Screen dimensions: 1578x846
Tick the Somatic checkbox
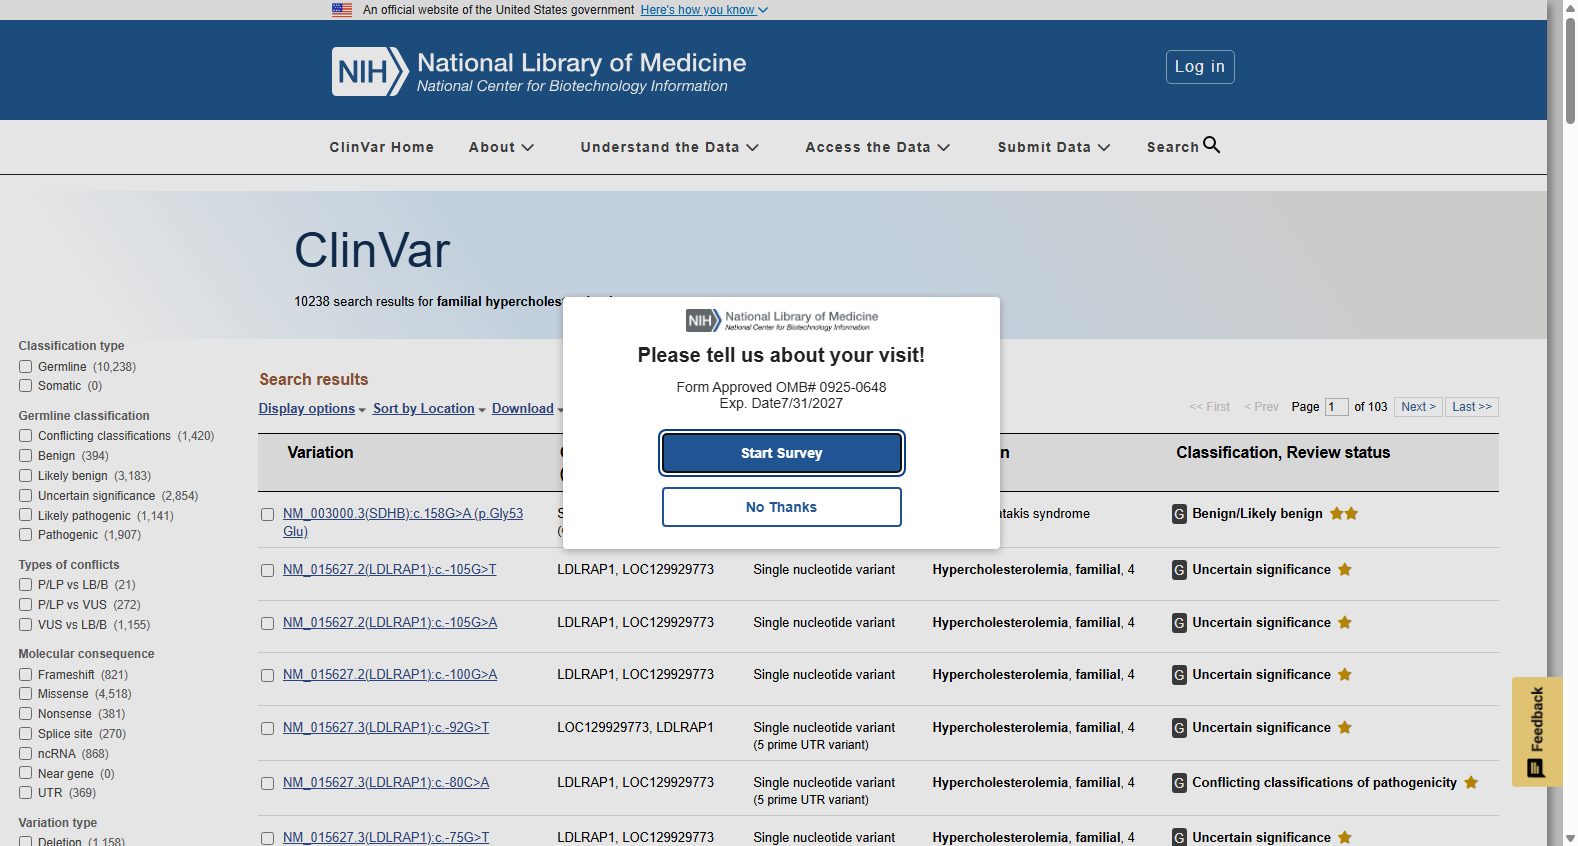pyautogui.click(x=25, y=386)
